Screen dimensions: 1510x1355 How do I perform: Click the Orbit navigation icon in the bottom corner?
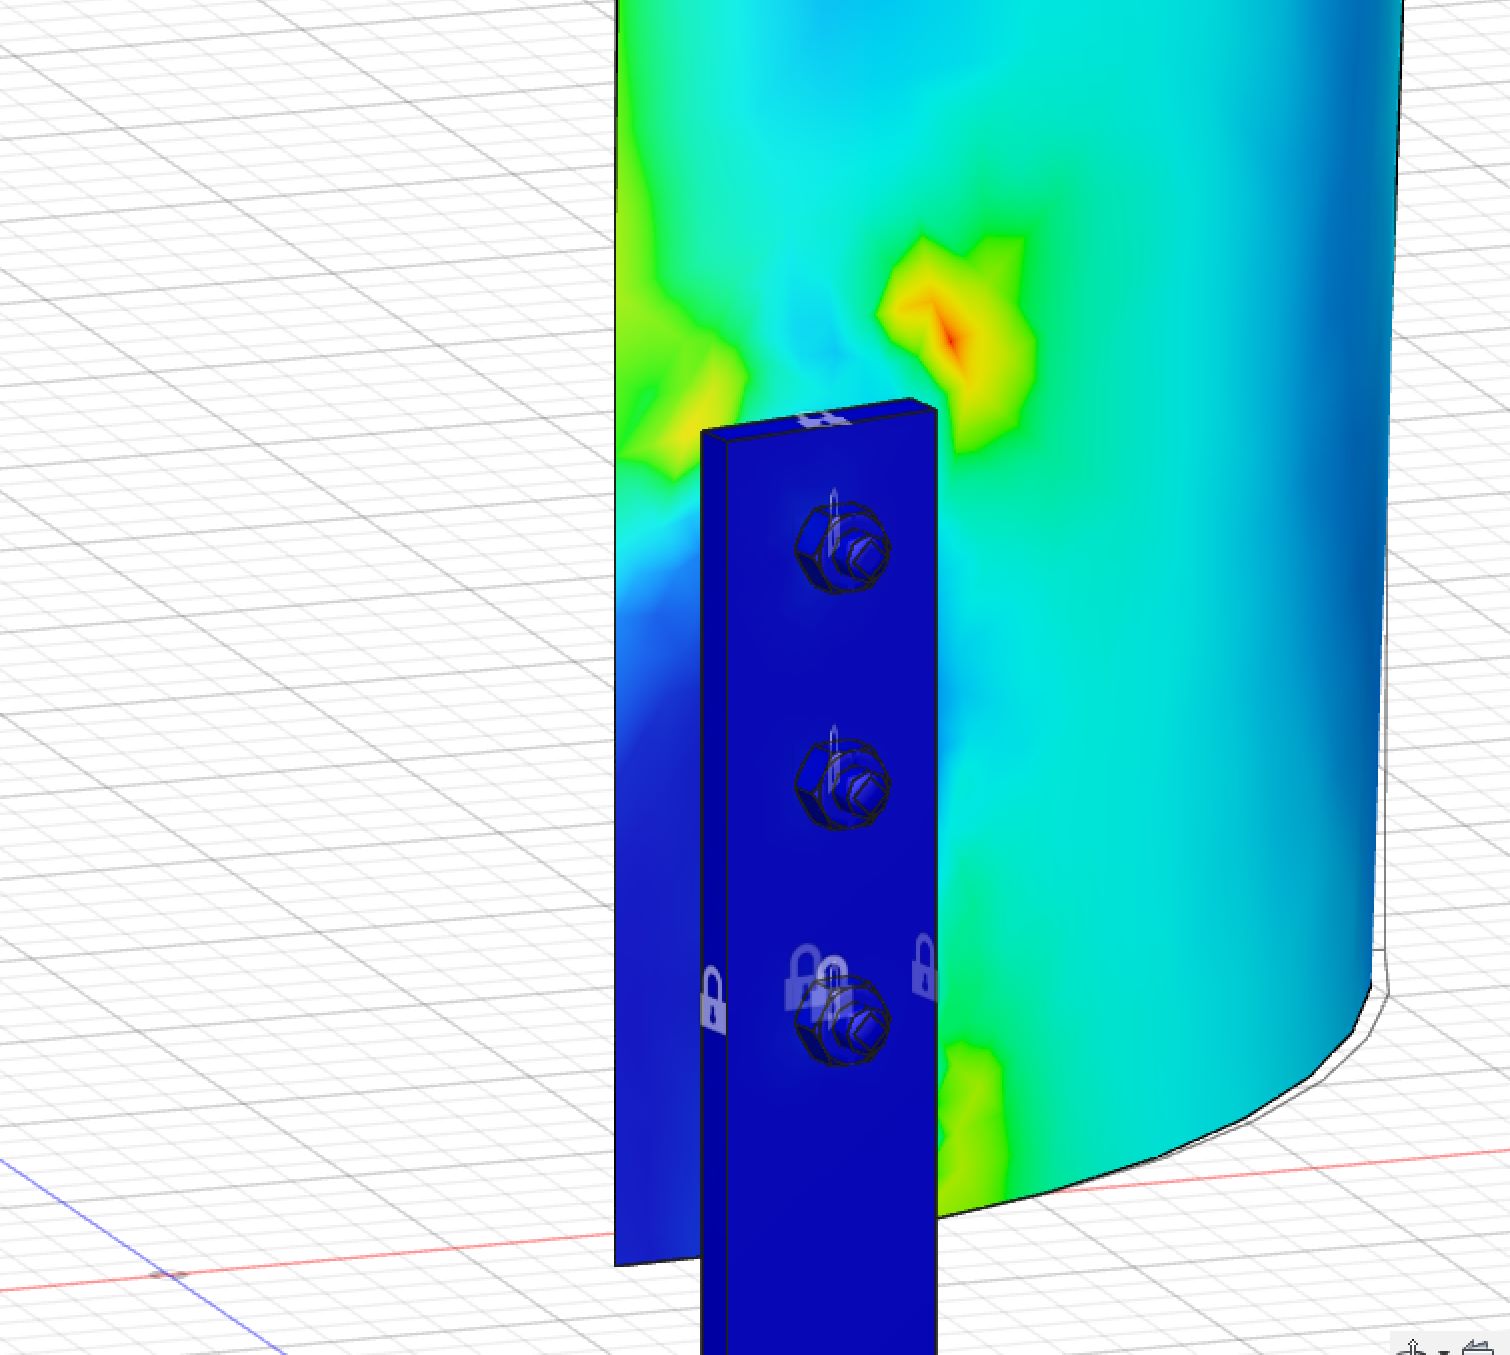[1413, 1346]
